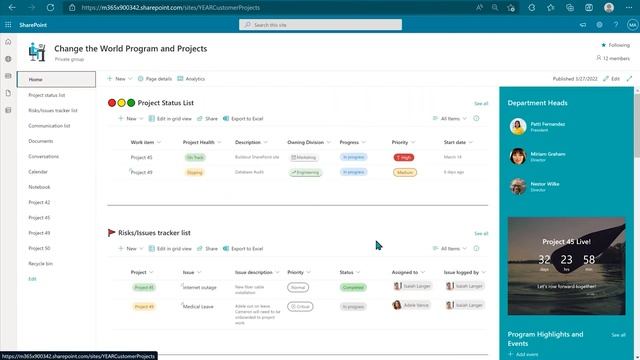Share the Risks/Issues tracker list

pyautogui.click(x=207, y=248)
